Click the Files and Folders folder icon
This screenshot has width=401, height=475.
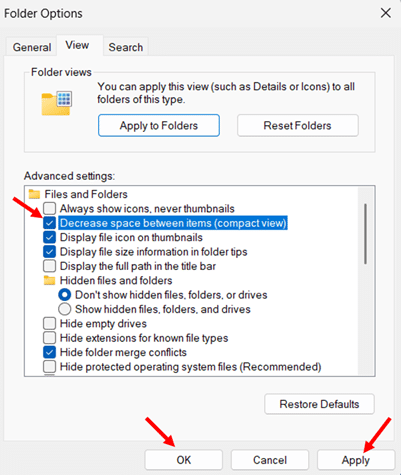pos(34,194)
